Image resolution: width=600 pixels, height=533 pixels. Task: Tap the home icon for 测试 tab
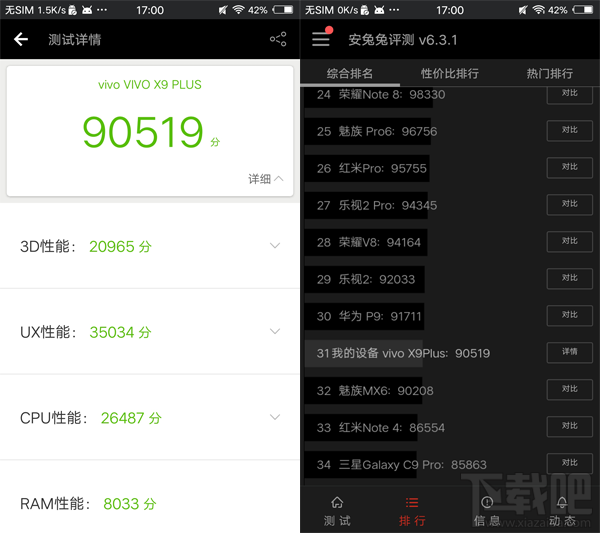click(x=337, y=502)
